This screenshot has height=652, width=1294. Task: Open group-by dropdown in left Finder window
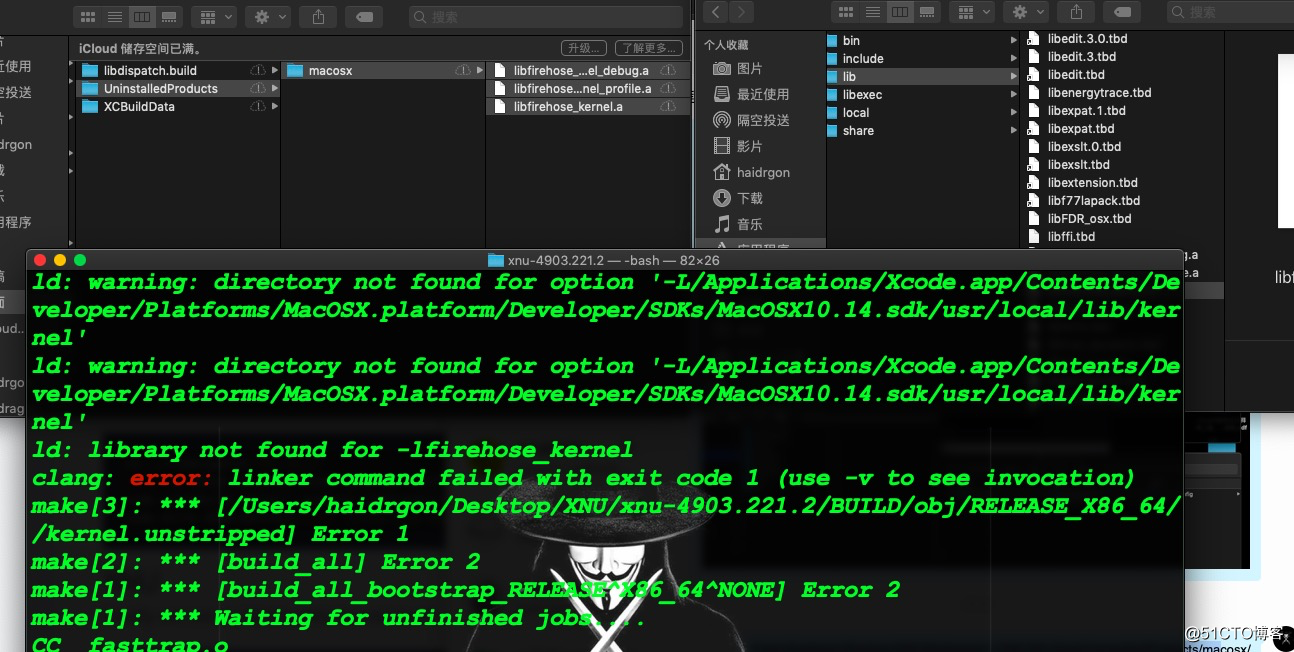[x=213, y=16]
